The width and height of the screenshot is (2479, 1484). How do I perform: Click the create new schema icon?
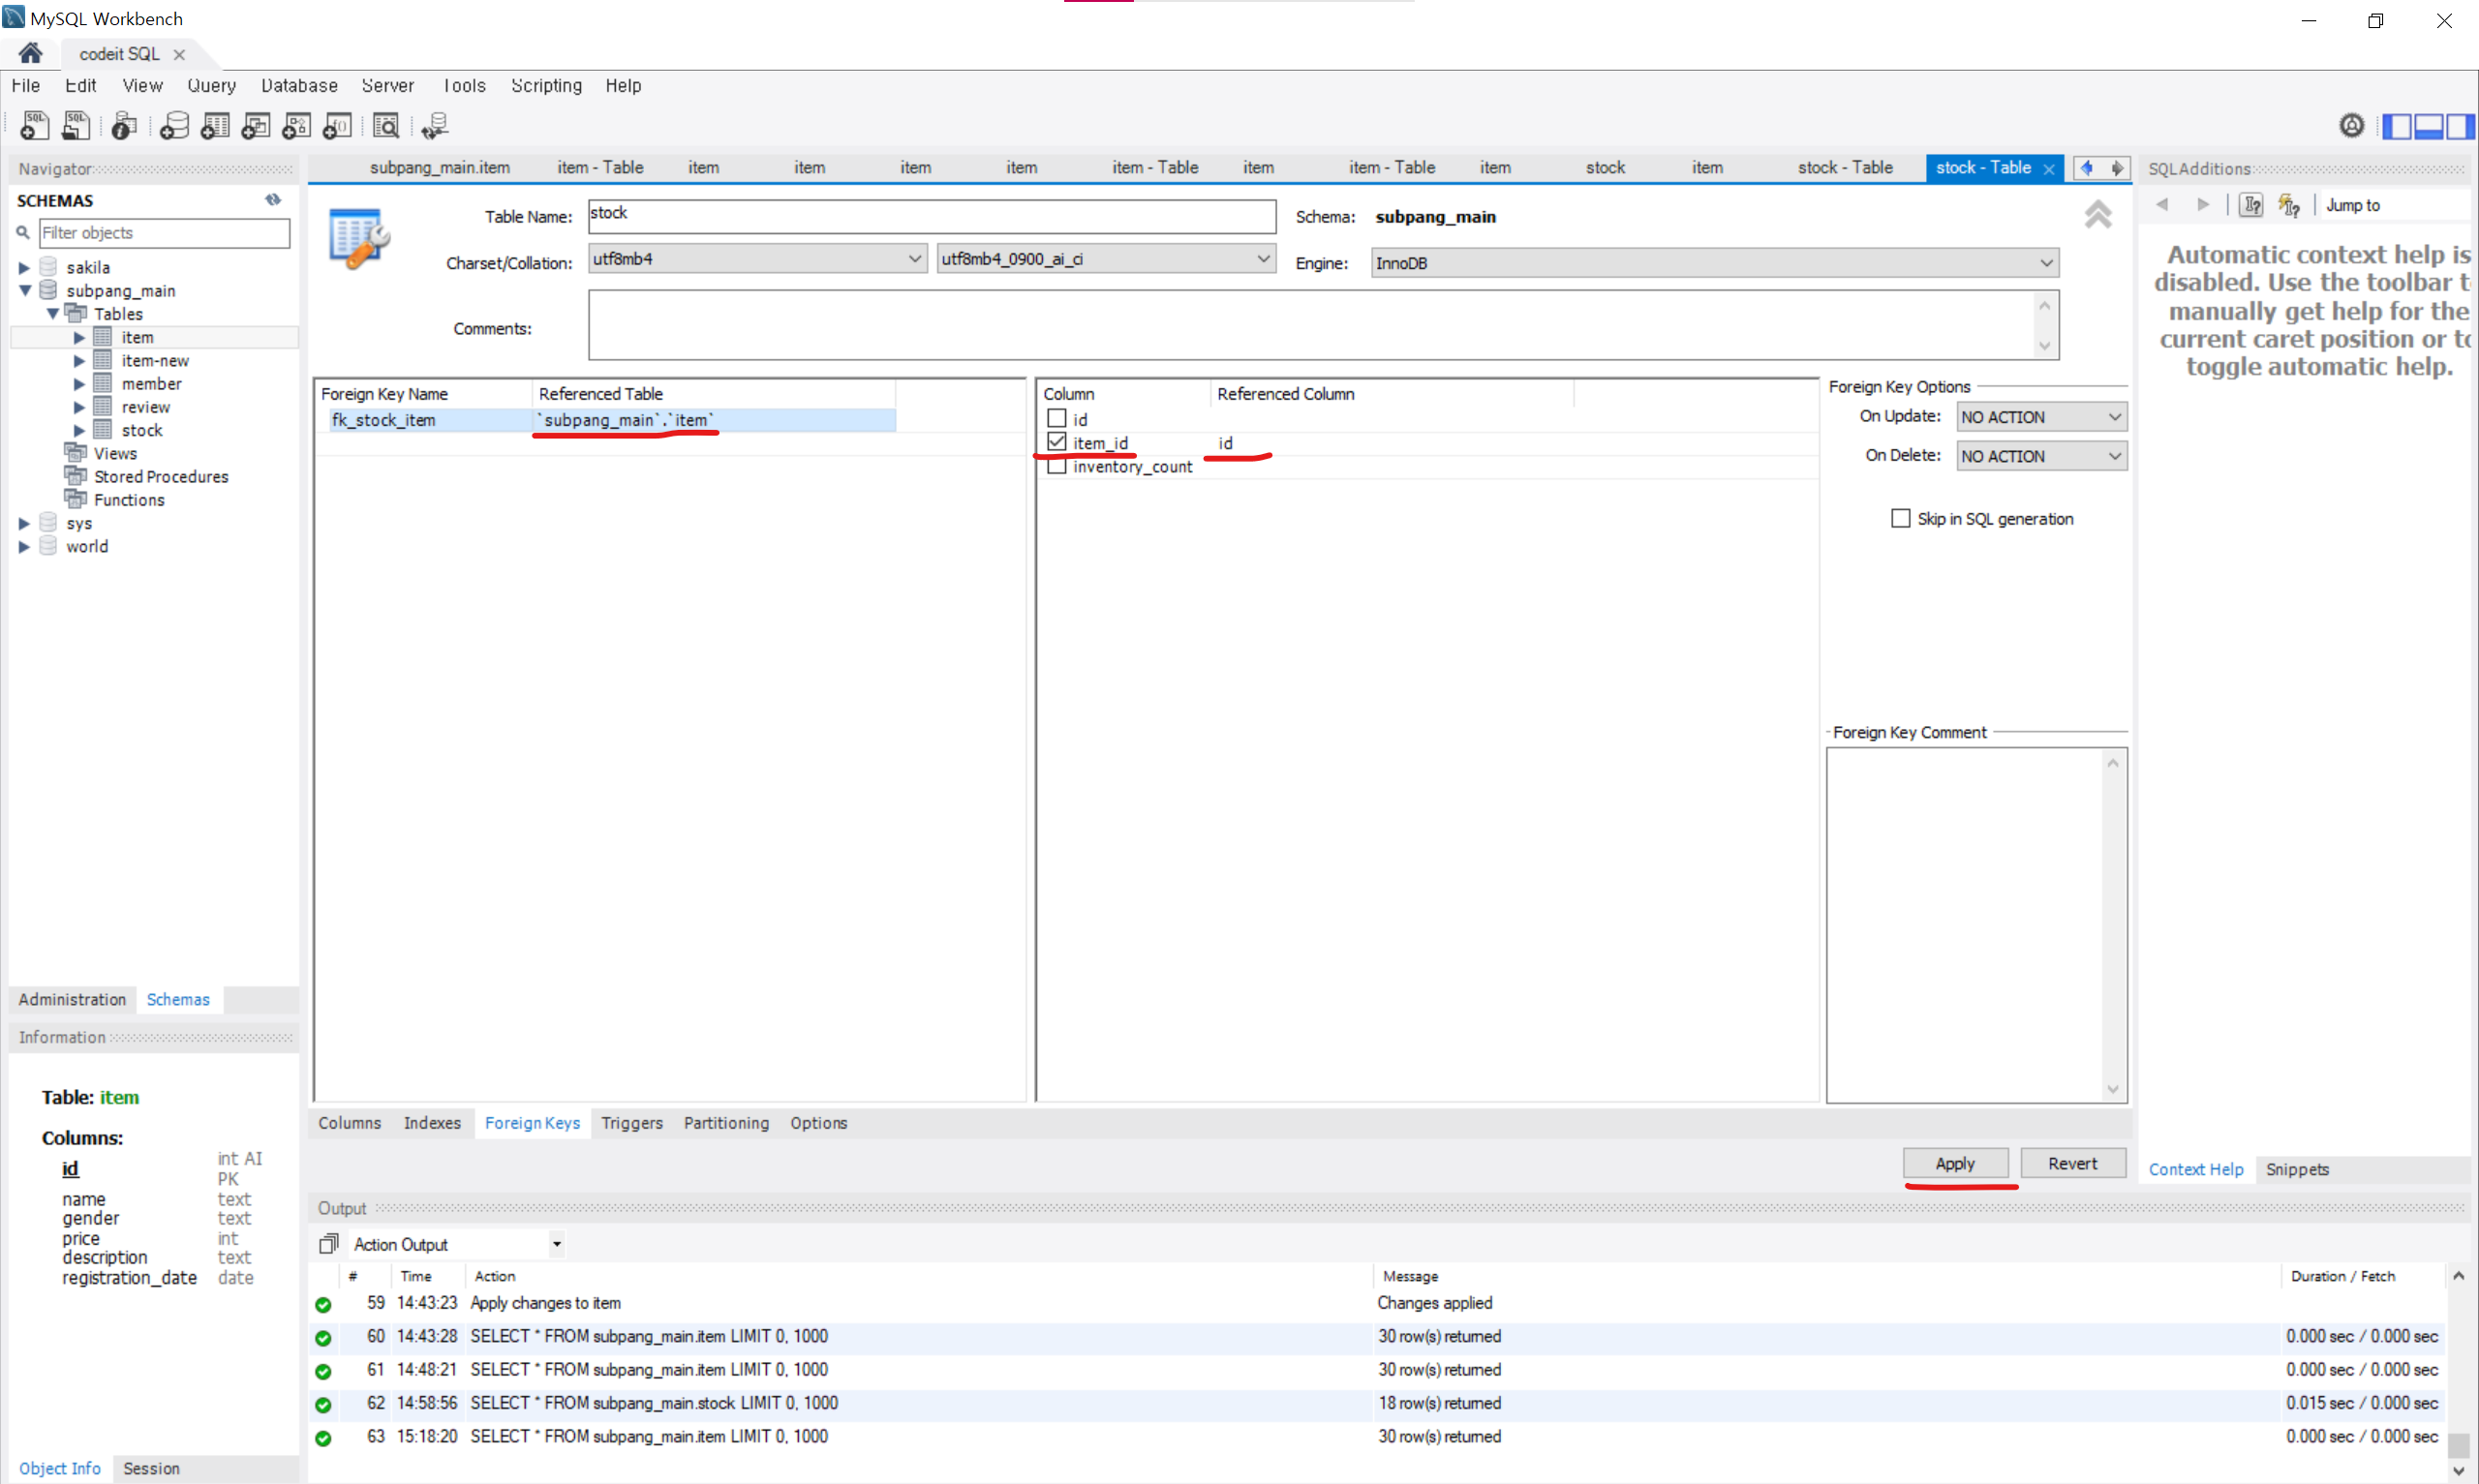174,126
